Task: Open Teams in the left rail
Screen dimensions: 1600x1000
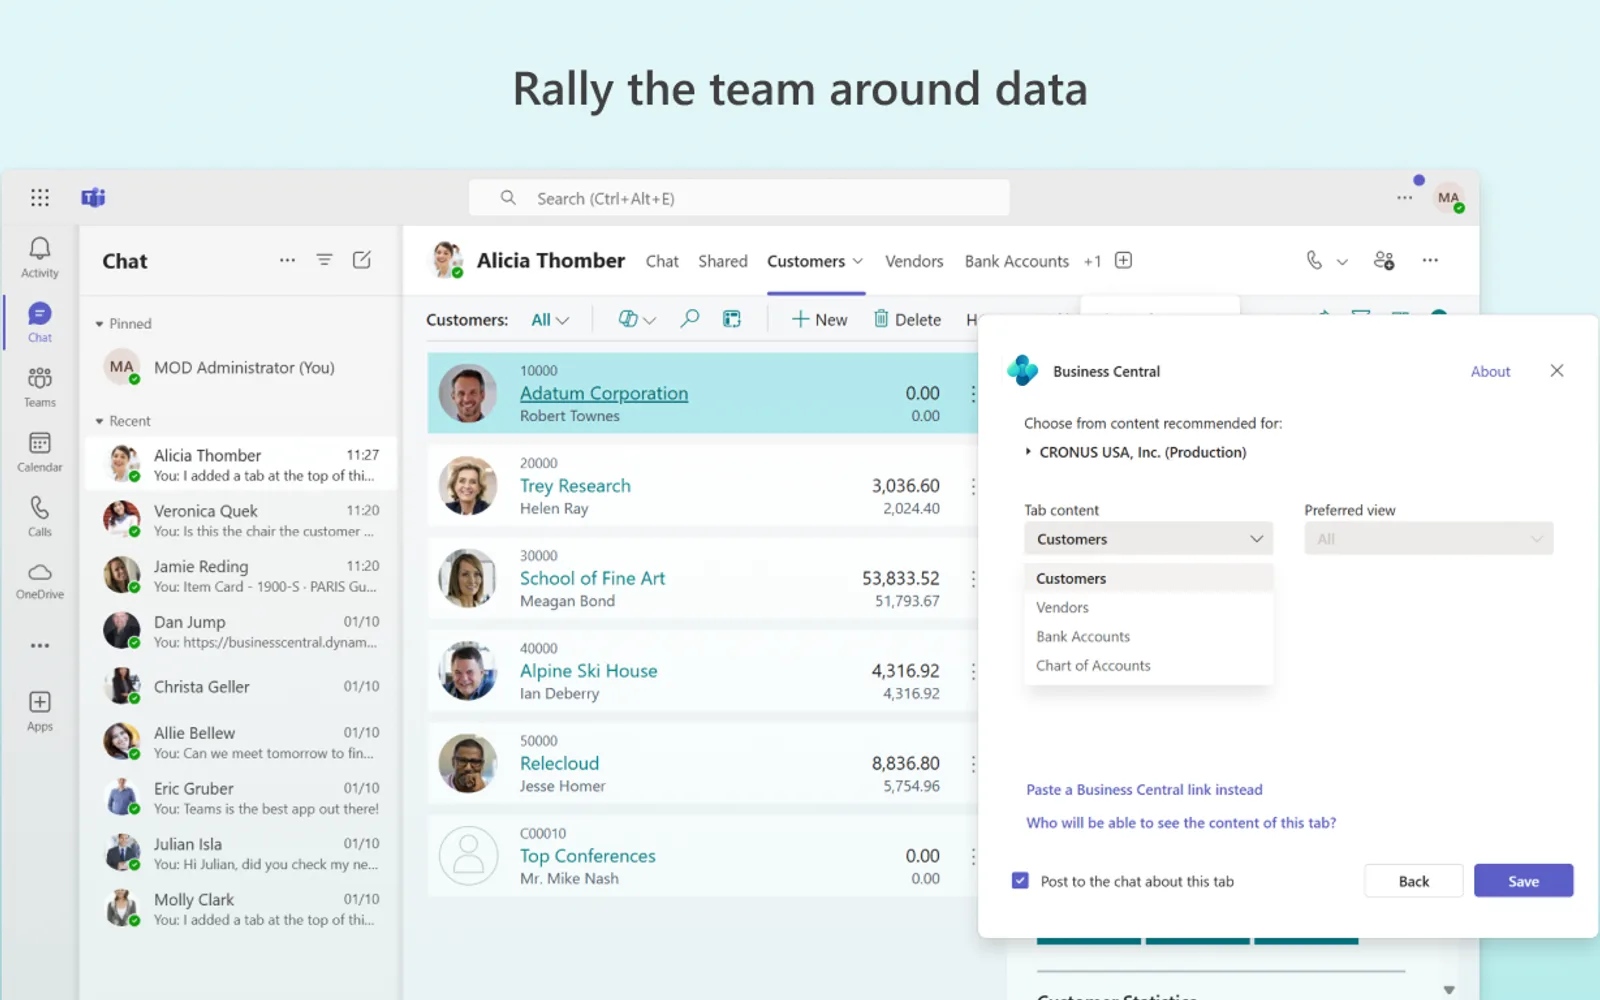Action: 40,387
